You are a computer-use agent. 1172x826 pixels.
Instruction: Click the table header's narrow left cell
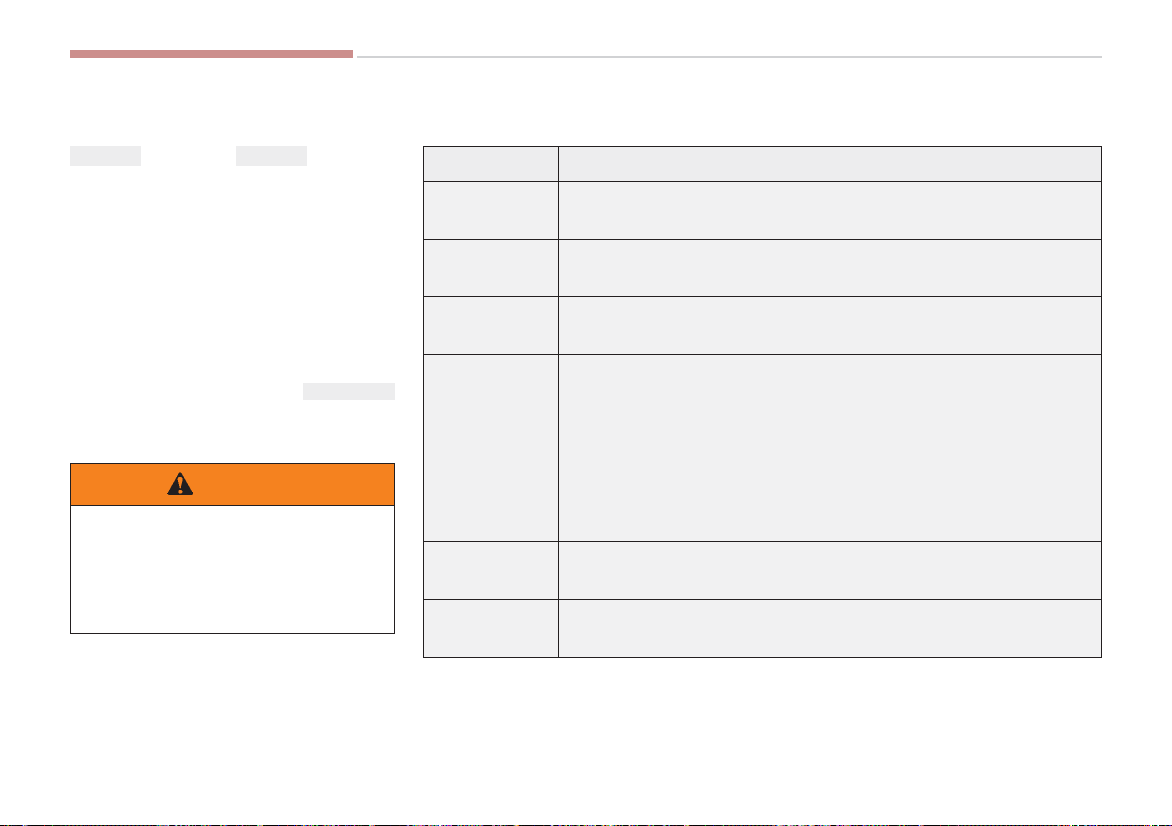coord(490,164)
